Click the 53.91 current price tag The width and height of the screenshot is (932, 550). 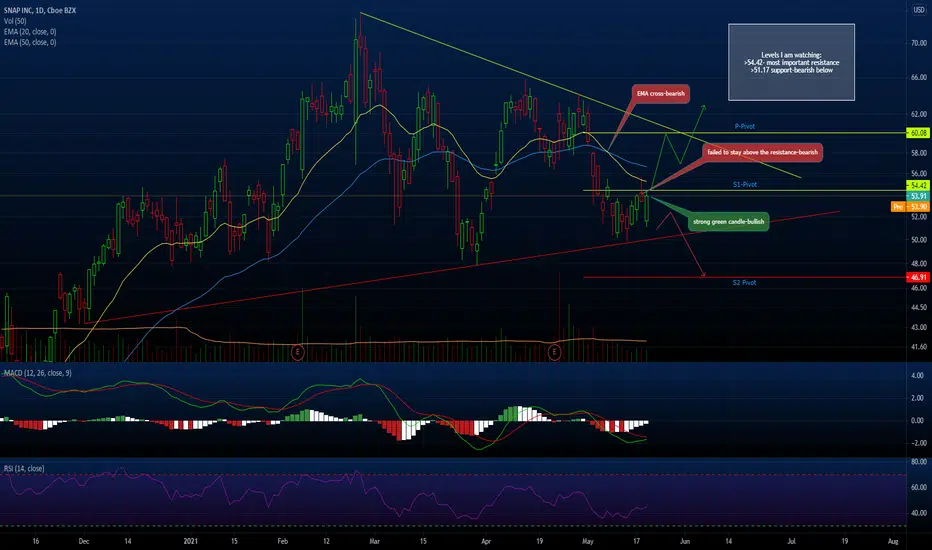pos(918,196)
